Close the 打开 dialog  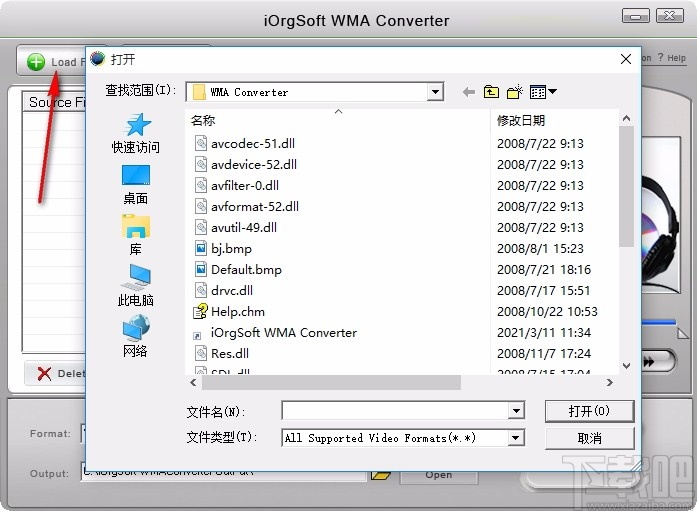pyautogui.click(x=626, y=59)
